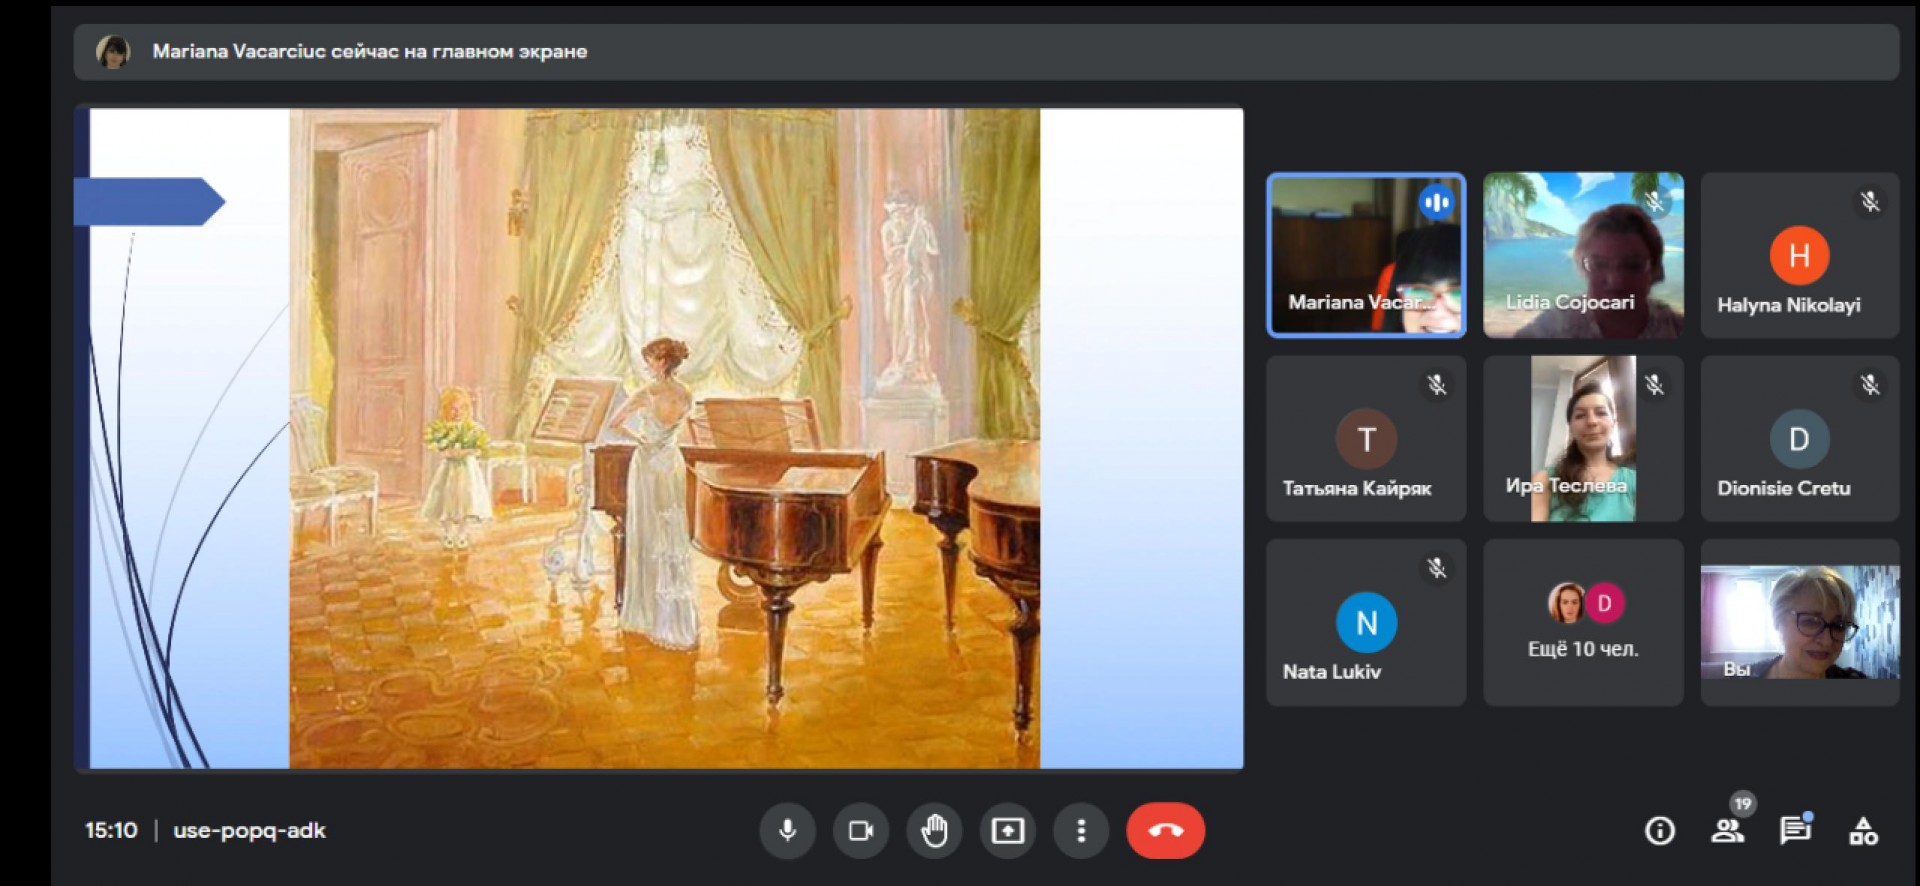Select Nata Lukiv's participant tile
1920x886 pixels.
(x=1366, y=622)
